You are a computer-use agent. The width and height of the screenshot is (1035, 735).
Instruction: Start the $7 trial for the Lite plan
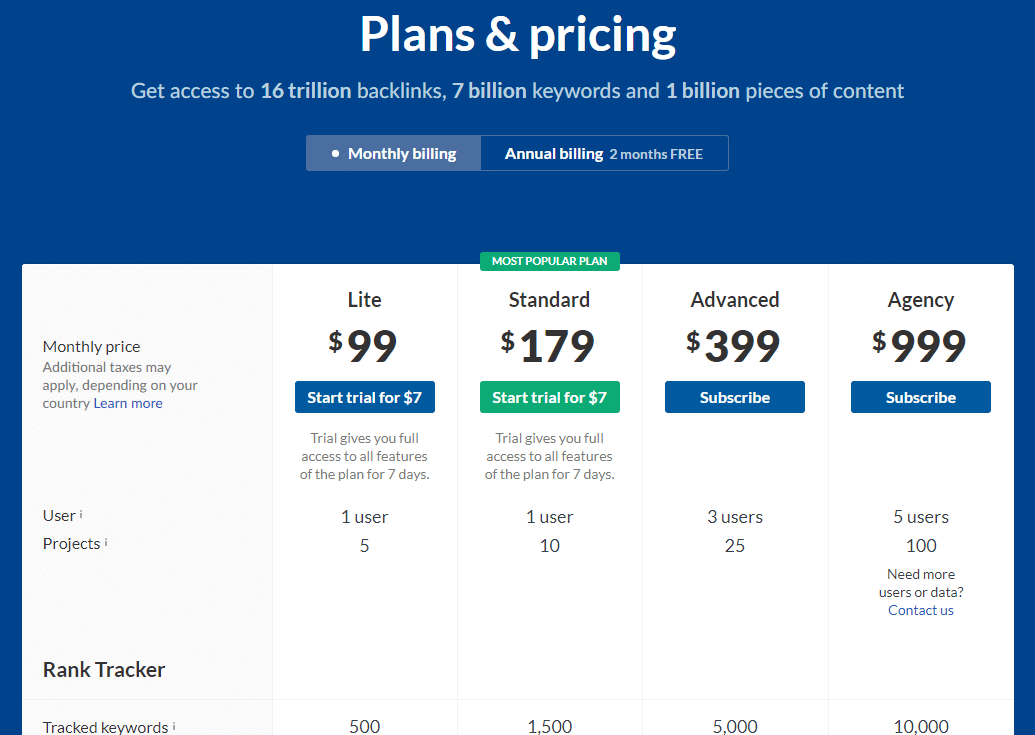[x=364, y=397]
